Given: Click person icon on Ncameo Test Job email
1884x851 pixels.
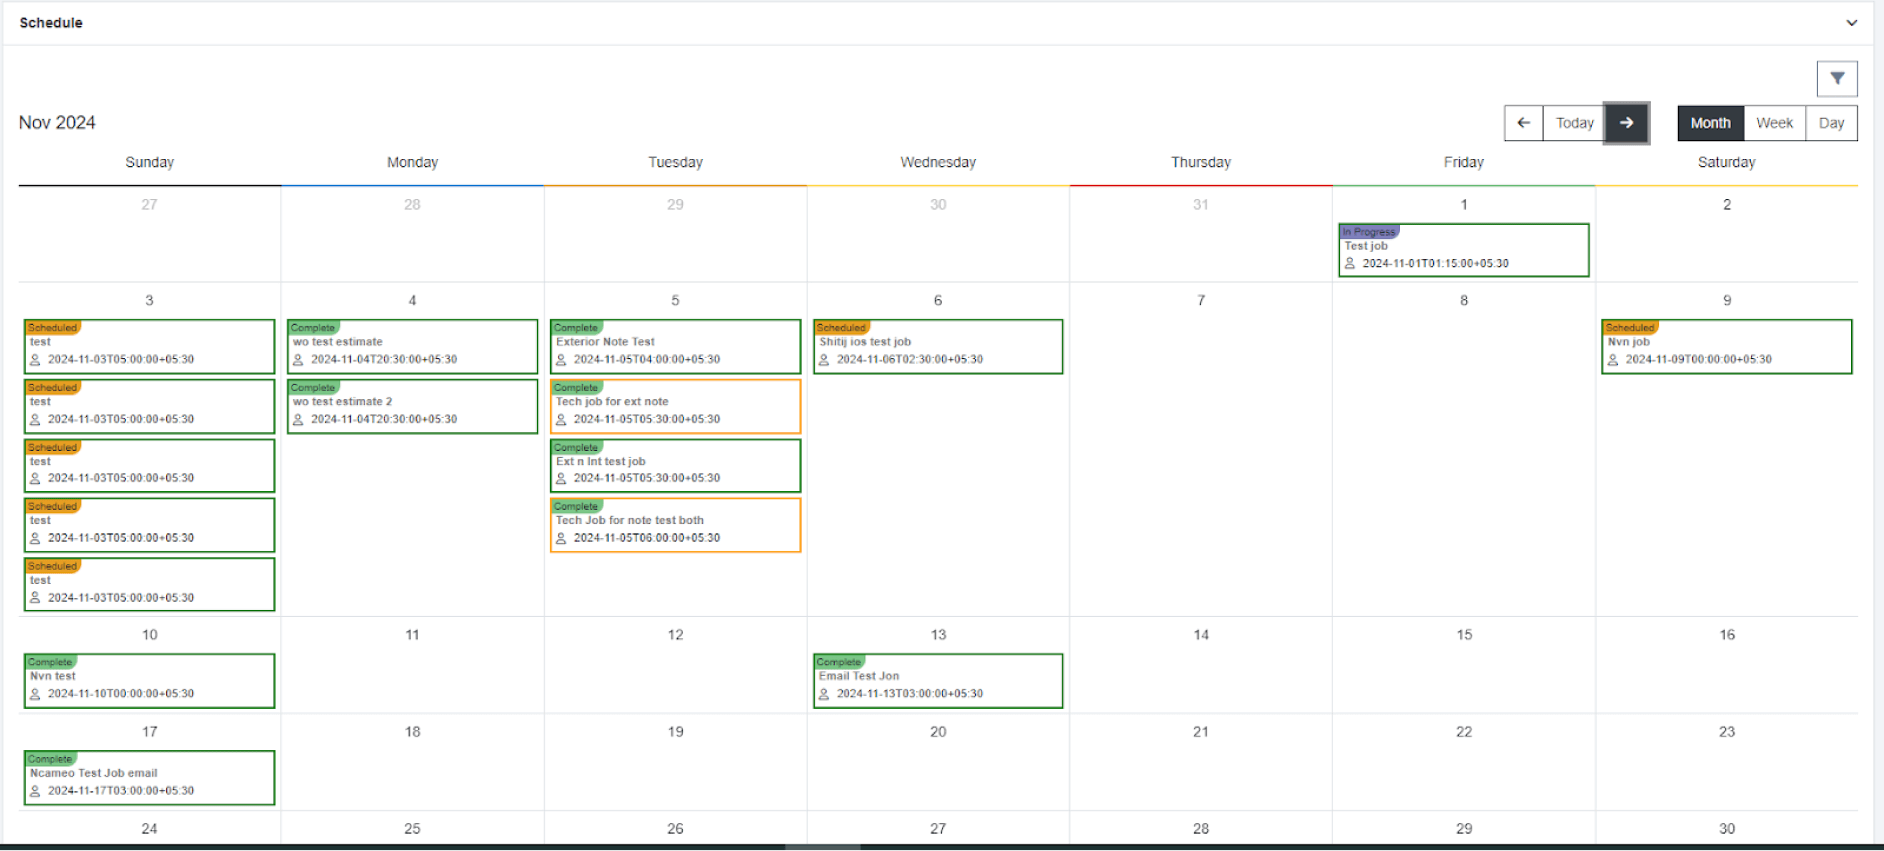Looking at the screenshot, I should [x=35, y=791].
